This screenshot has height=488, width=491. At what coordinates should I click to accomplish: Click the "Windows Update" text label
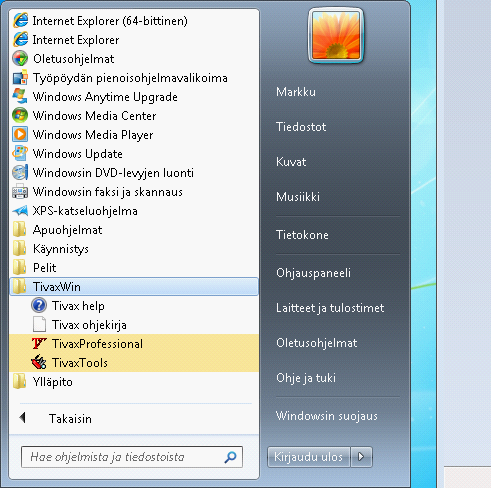tap(78, 154)
